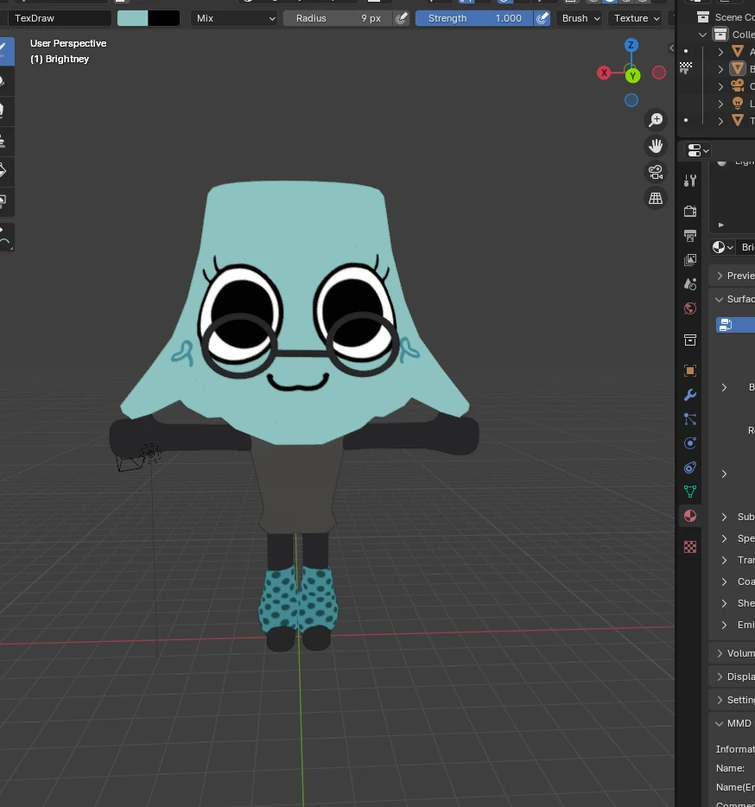Expand the Volume panel

click(x=739, y=653)
